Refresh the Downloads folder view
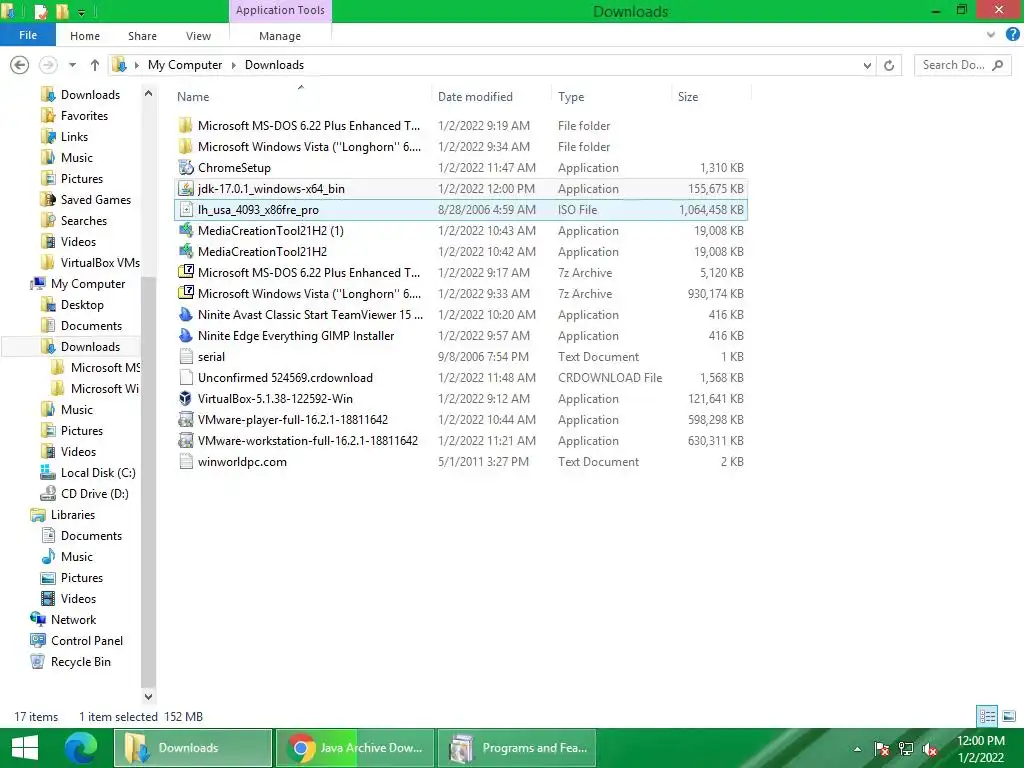 pos(889,65)
